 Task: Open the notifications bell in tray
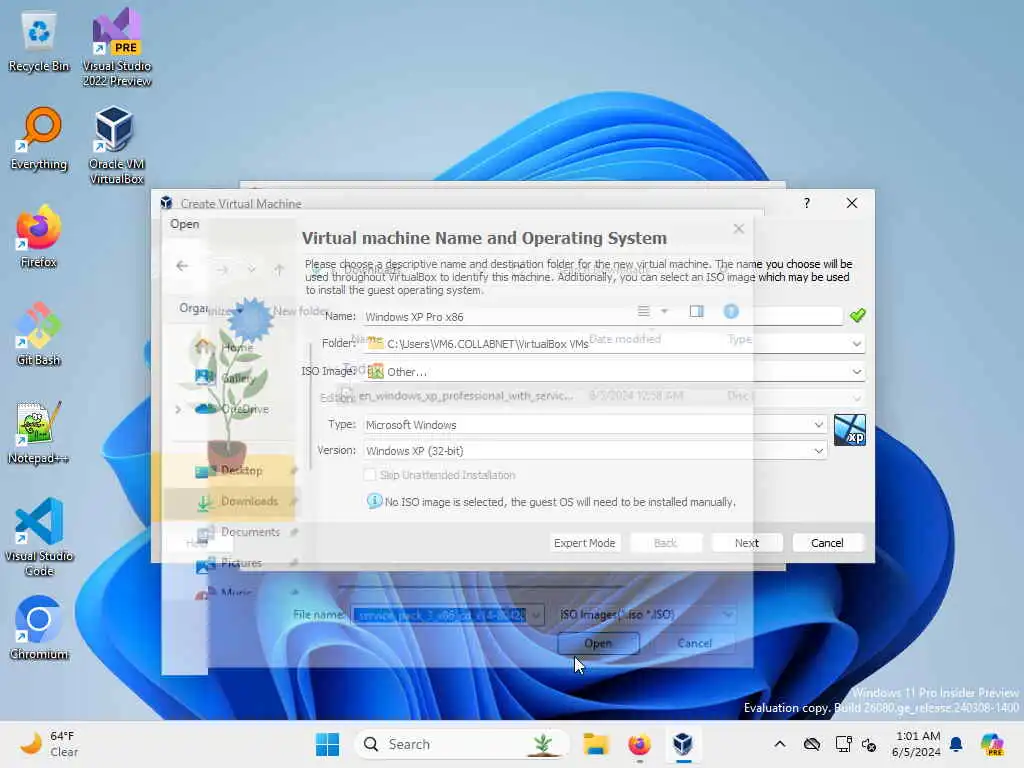956,744
